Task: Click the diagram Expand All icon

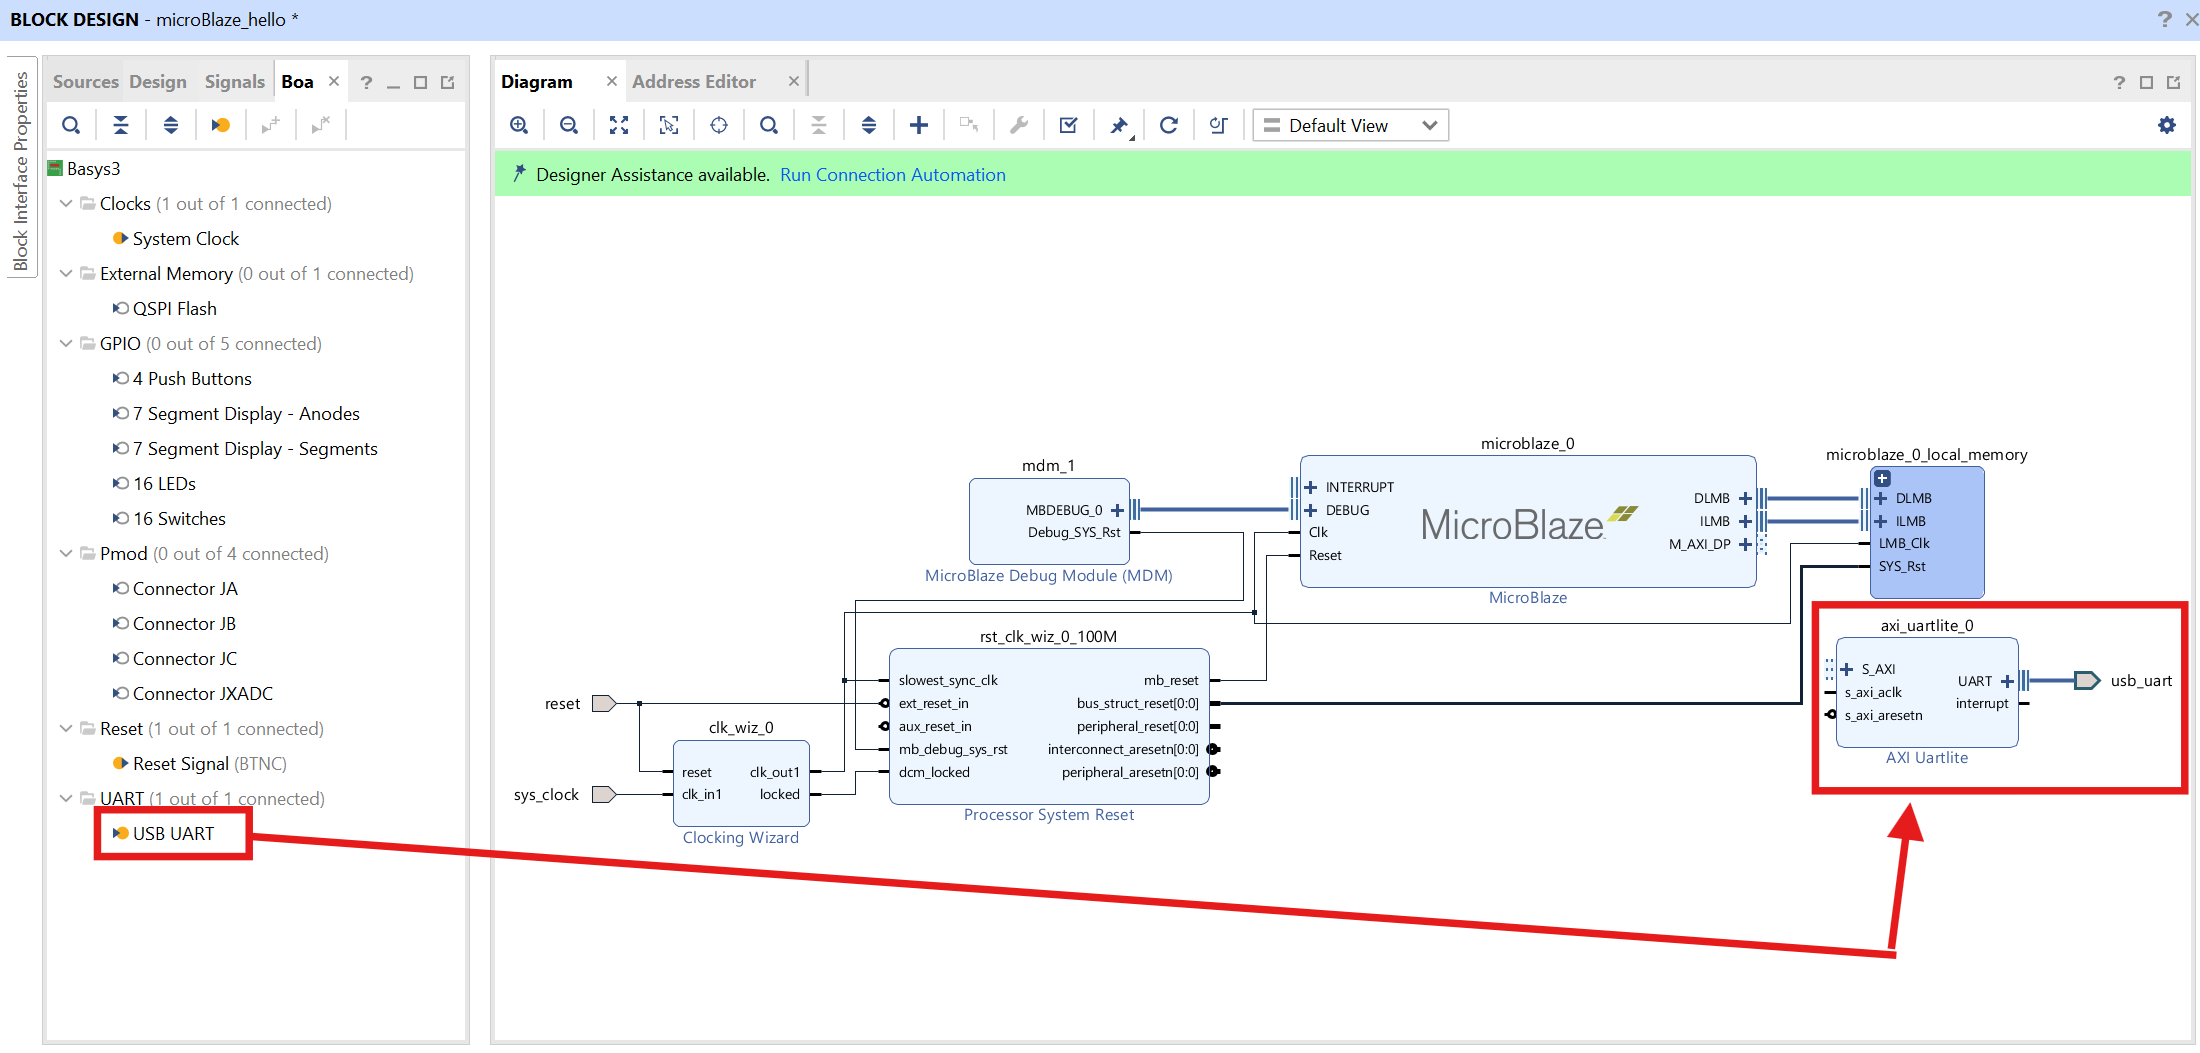Action: pos(869,125)
